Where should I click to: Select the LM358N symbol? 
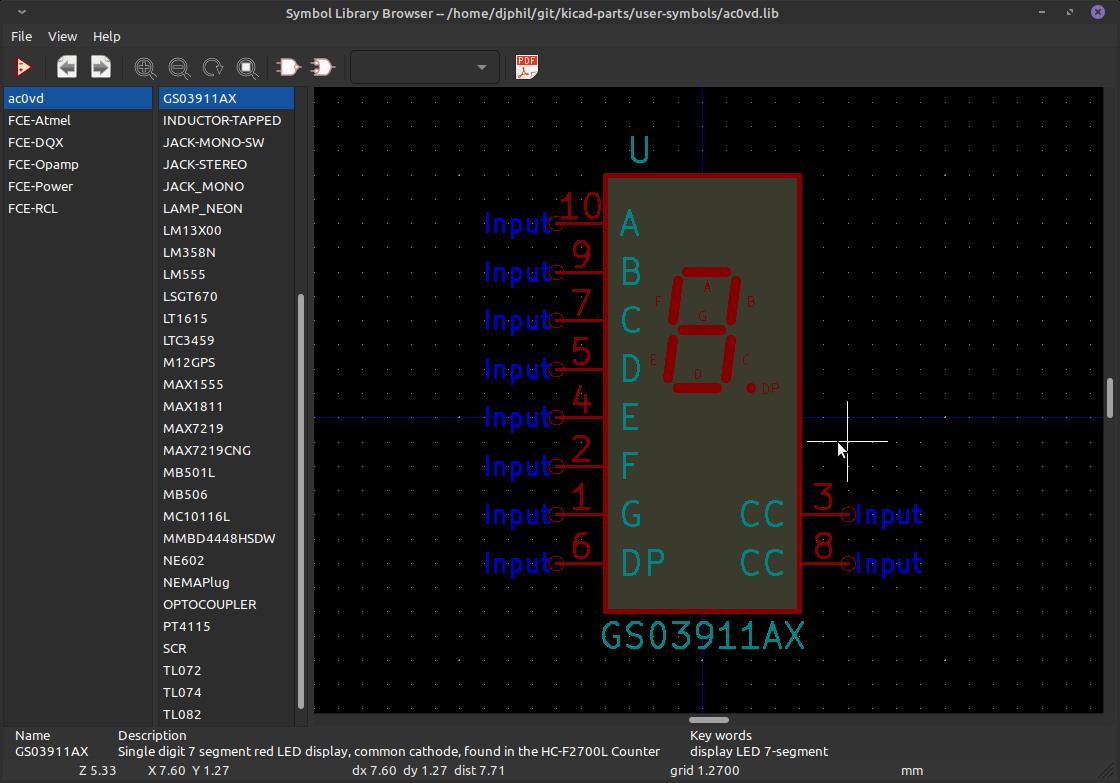click(x=226, y=253)
